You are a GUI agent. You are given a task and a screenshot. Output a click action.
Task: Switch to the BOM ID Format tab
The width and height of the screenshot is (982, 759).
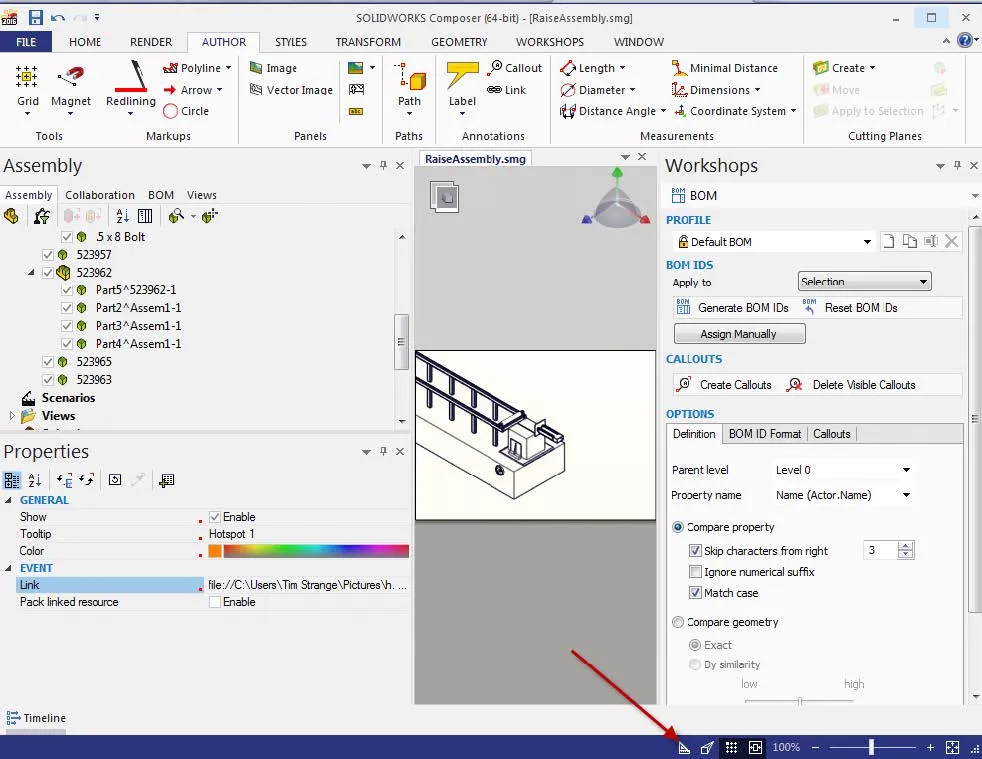[764, 434]
